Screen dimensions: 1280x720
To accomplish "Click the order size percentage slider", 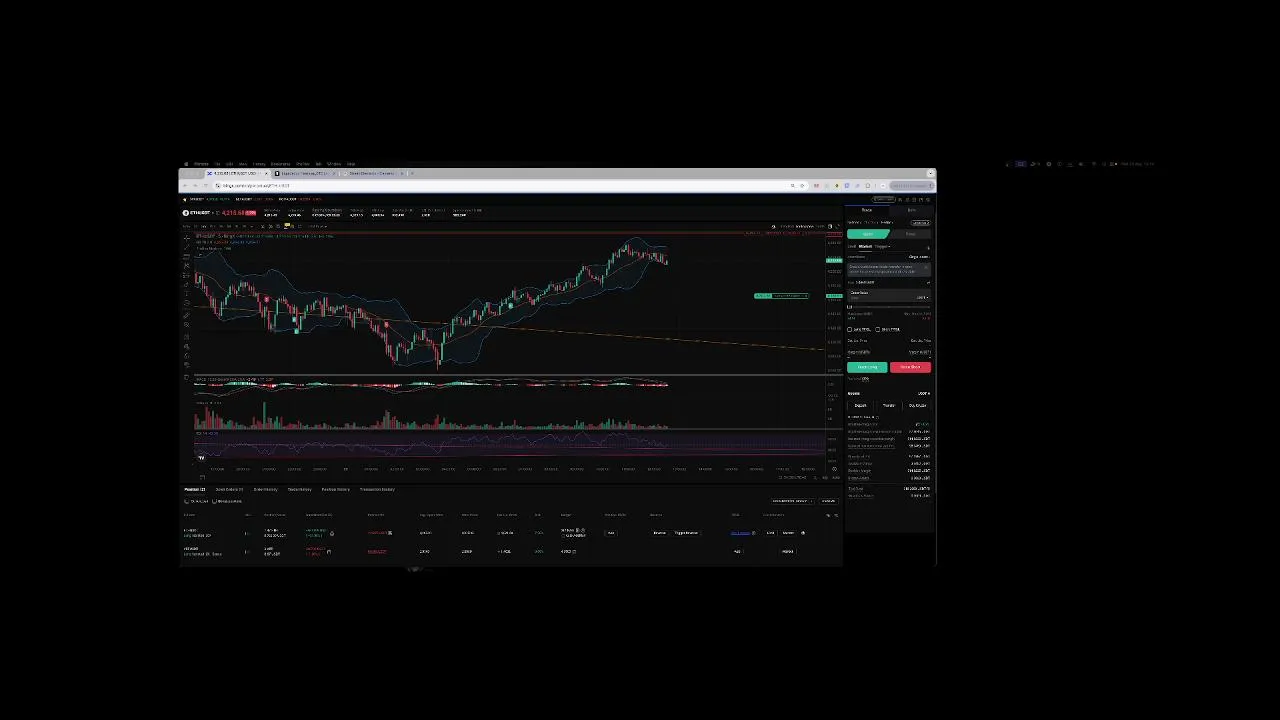I will click(x=889, y=307).
